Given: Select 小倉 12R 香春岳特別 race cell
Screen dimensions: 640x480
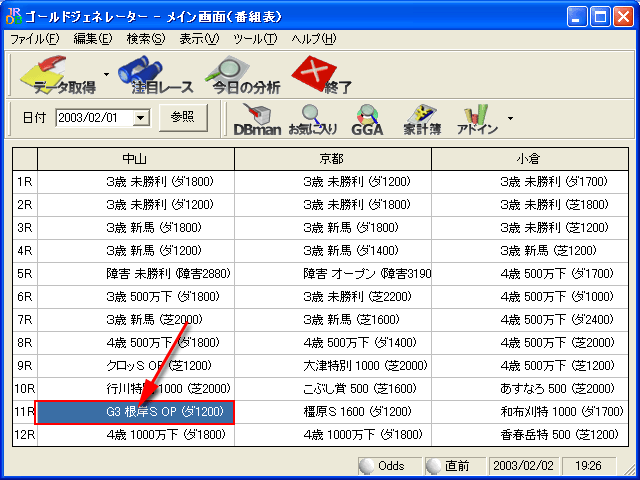Looking at the screenshot, I should (x=530, y=434).
